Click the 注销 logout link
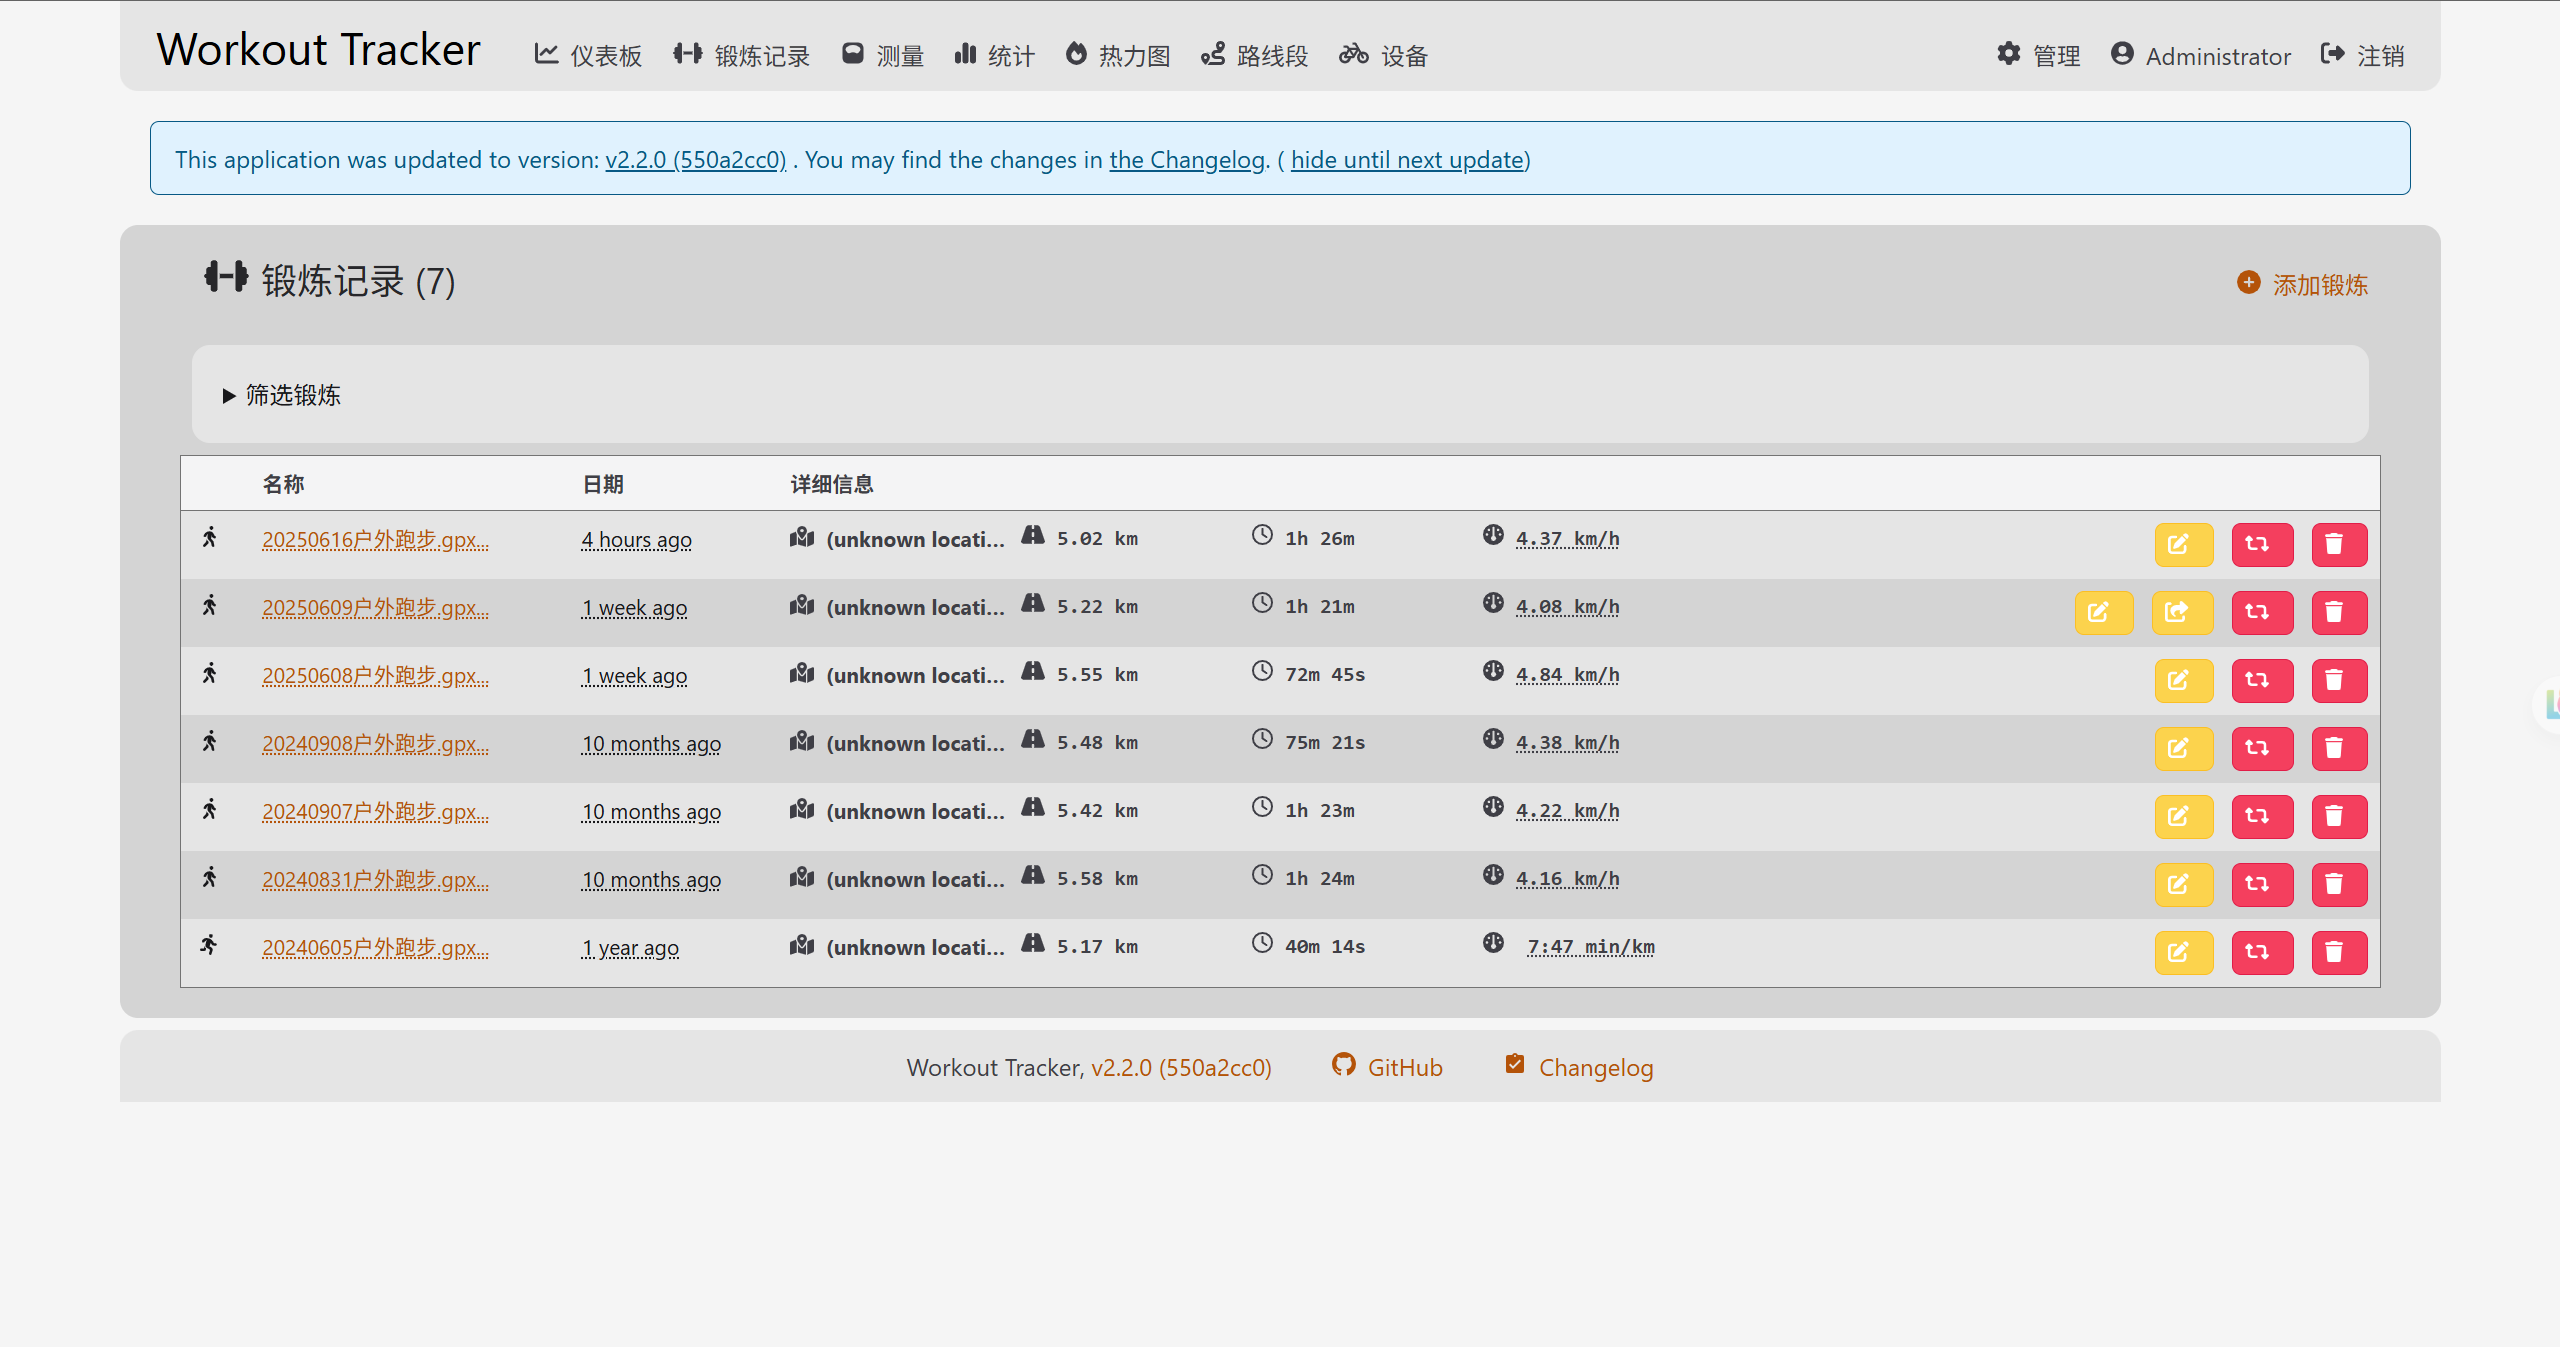Image resolution: width=2560 pixels, height=1347 pixels. 2362,55
